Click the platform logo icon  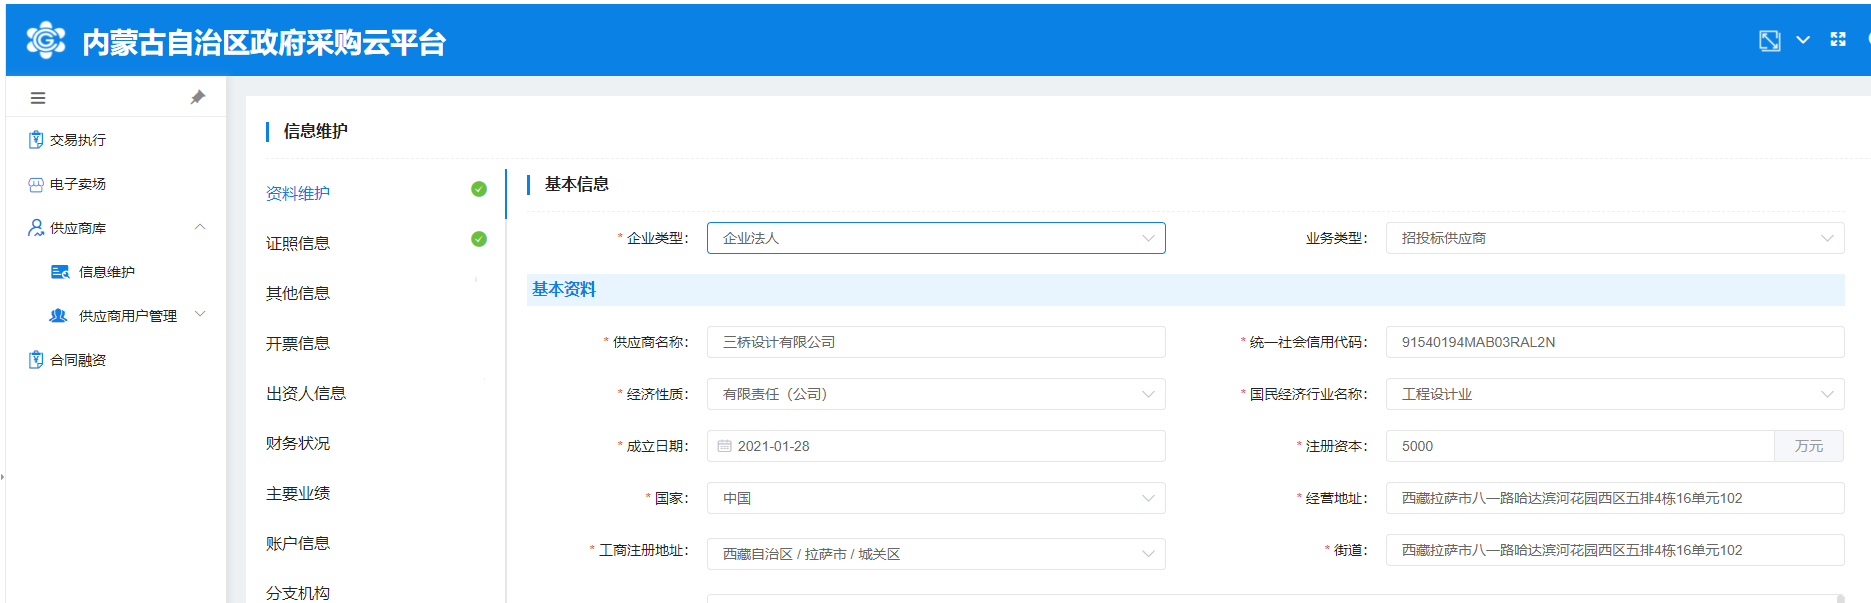(45, 41)
